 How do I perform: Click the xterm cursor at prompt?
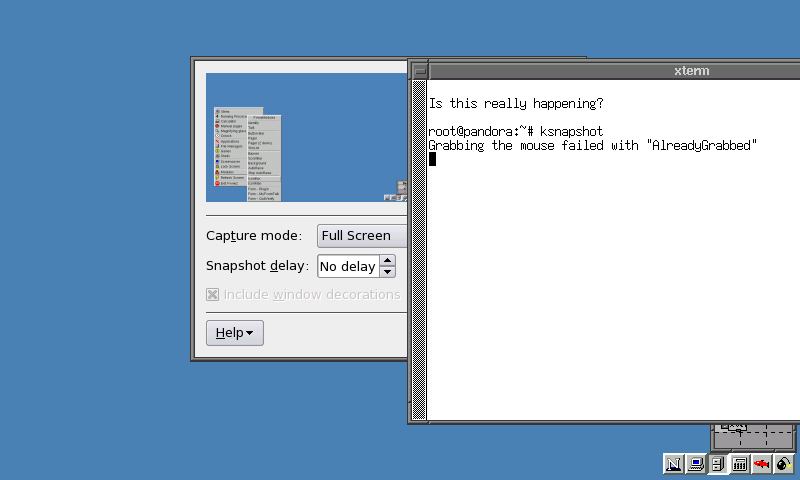(433, 159)
